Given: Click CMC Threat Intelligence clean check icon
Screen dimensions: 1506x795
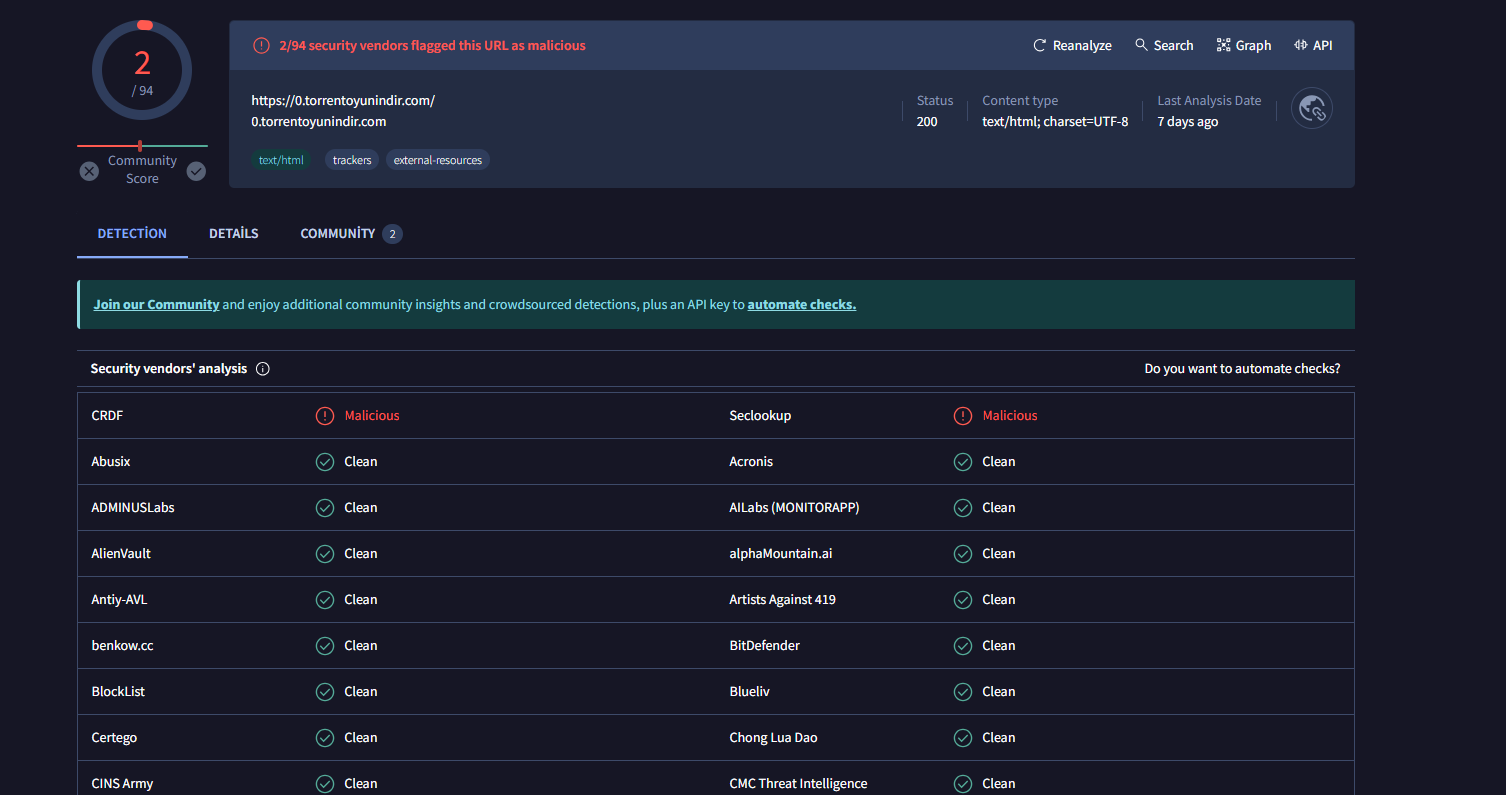Looking at the screenshot, I should pos(963,784).
